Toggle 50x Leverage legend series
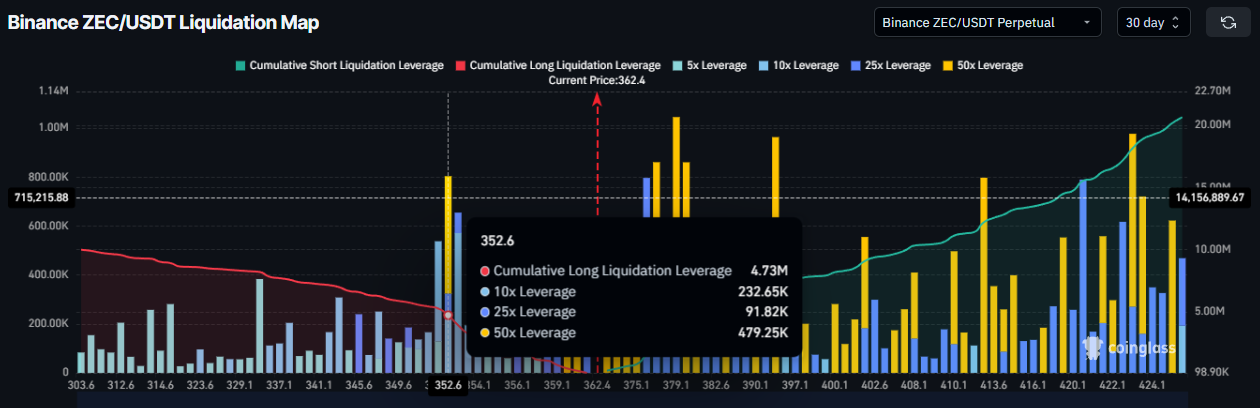 (x=982, y=65)
